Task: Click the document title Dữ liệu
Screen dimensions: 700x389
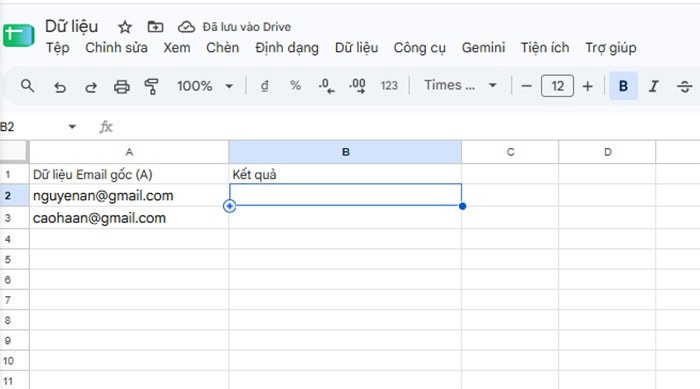Action: coord(71,27)
